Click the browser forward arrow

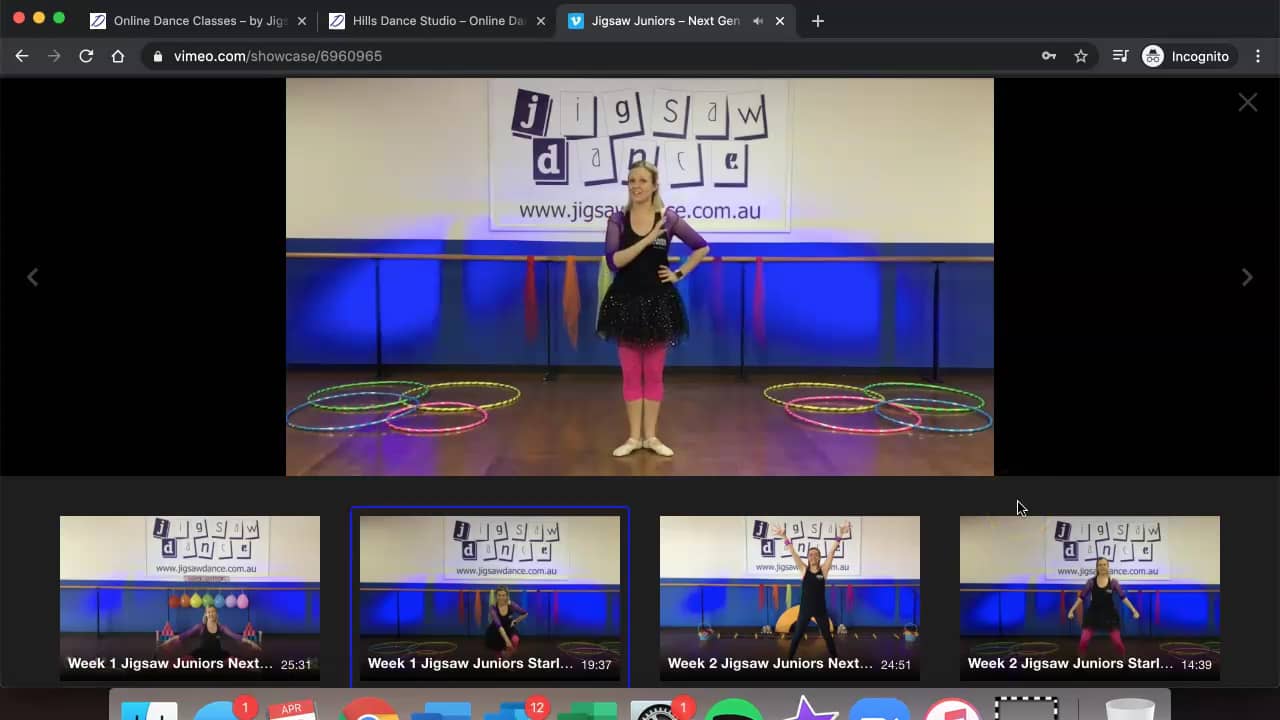(x=54, y=56)
